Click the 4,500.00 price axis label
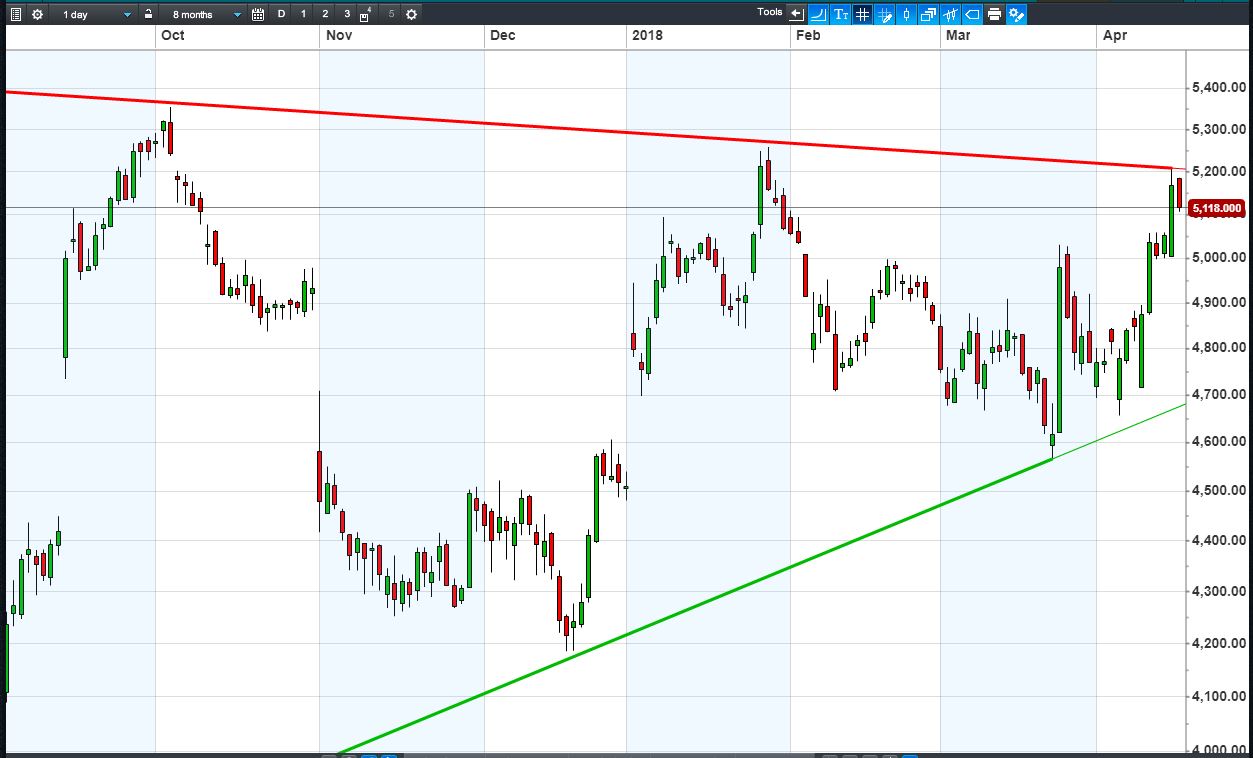The height and width of the screenshot is (758, 1253). tap(1219, 491)
